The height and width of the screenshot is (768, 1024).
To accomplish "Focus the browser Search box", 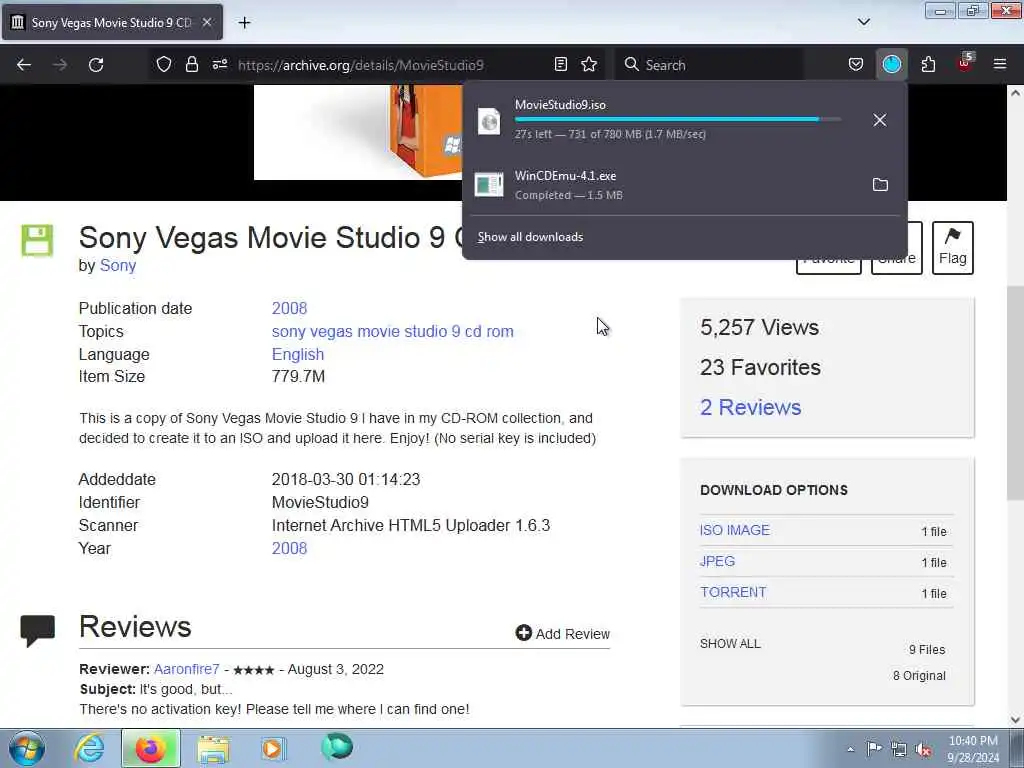I will [709, 65].
